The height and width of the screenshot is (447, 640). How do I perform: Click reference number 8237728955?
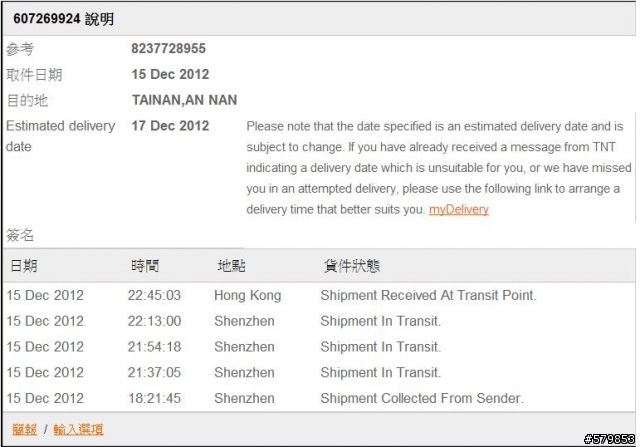(168, 49)
